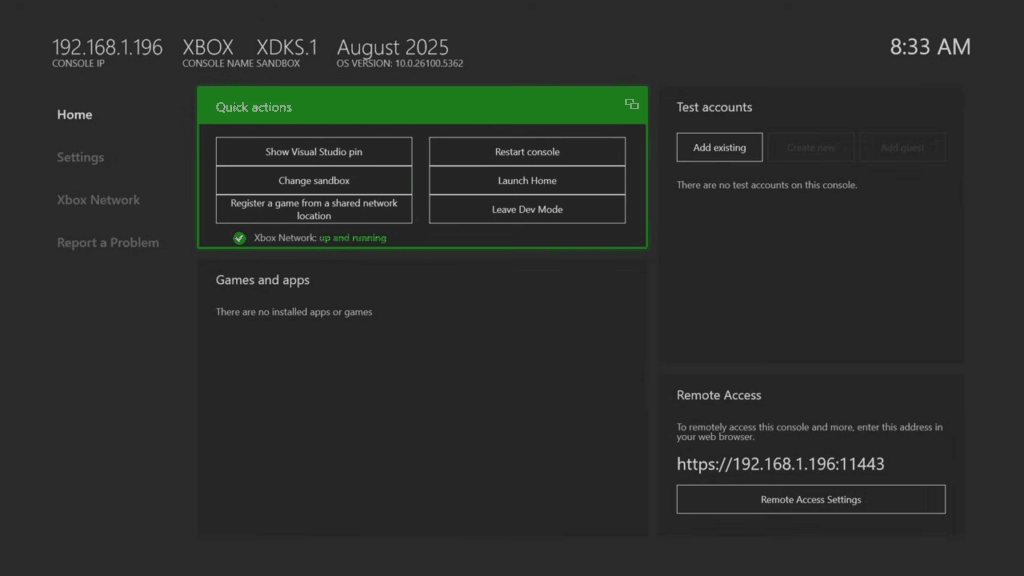Click the green Xbox Network status checkmark
Image resolution: width=1024 pixels, height=576 pixels.
click(239, 238)
